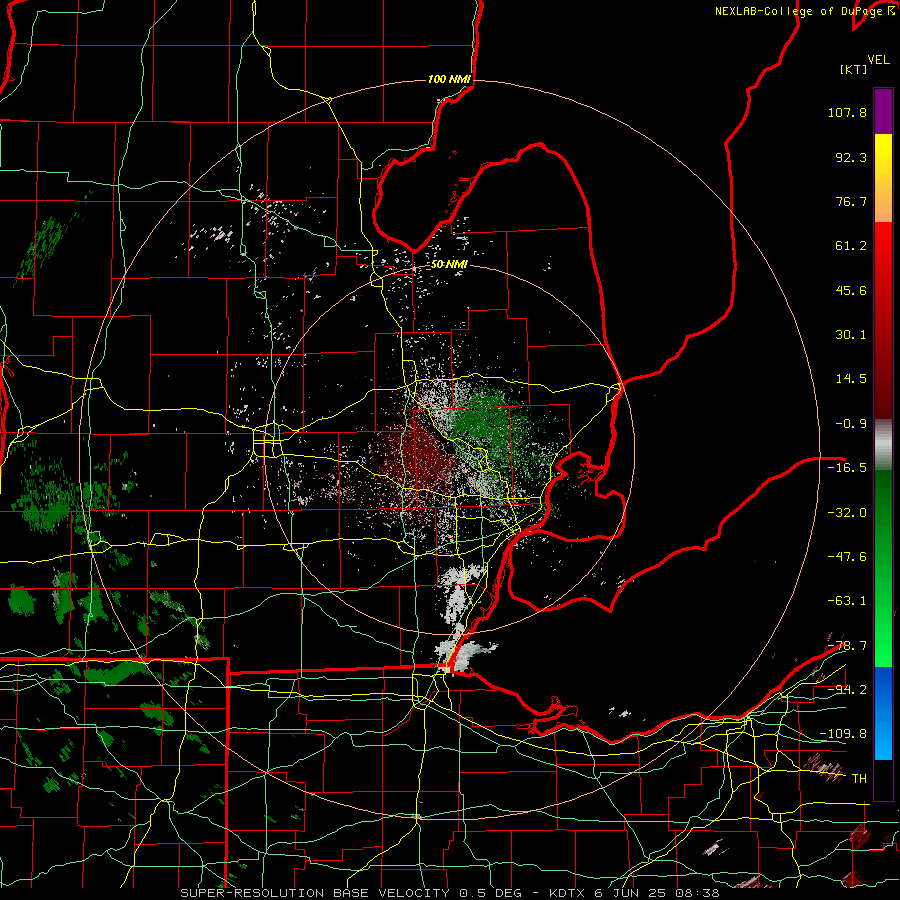Click the 14.5 velocity scale value

[x=851, y=379]
